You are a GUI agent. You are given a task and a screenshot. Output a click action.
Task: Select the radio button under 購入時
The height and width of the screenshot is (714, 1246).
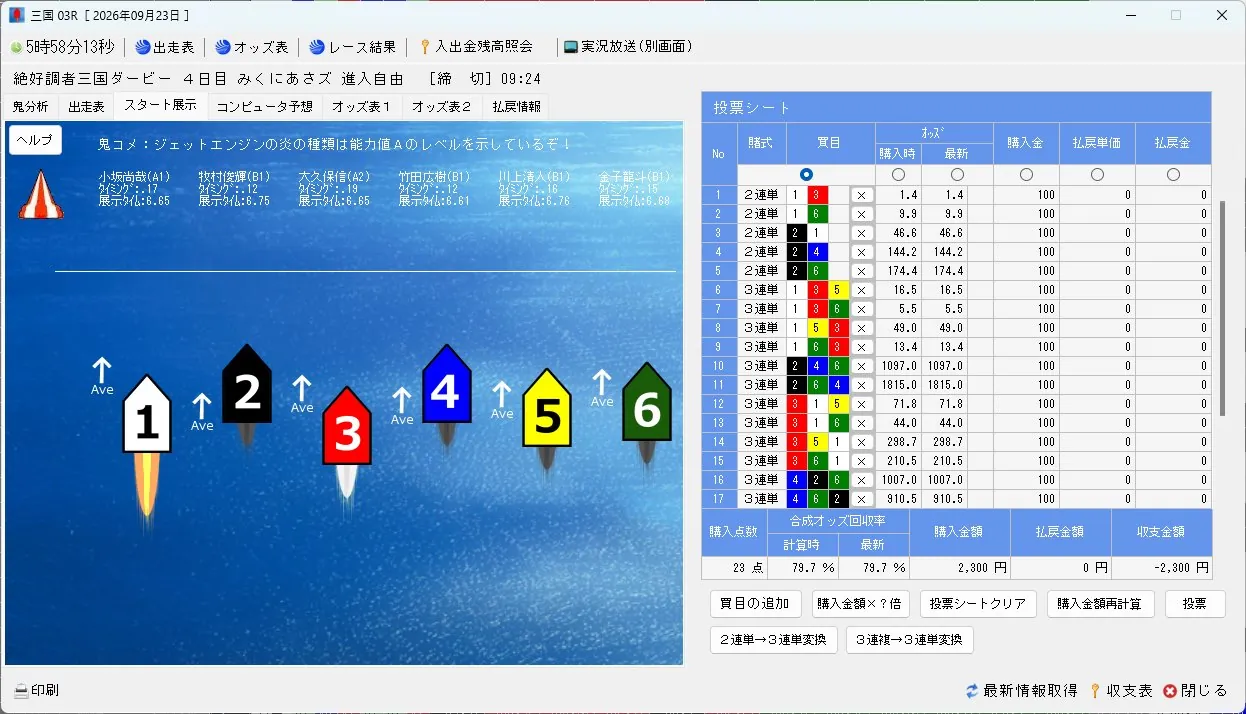coord(898,175)
